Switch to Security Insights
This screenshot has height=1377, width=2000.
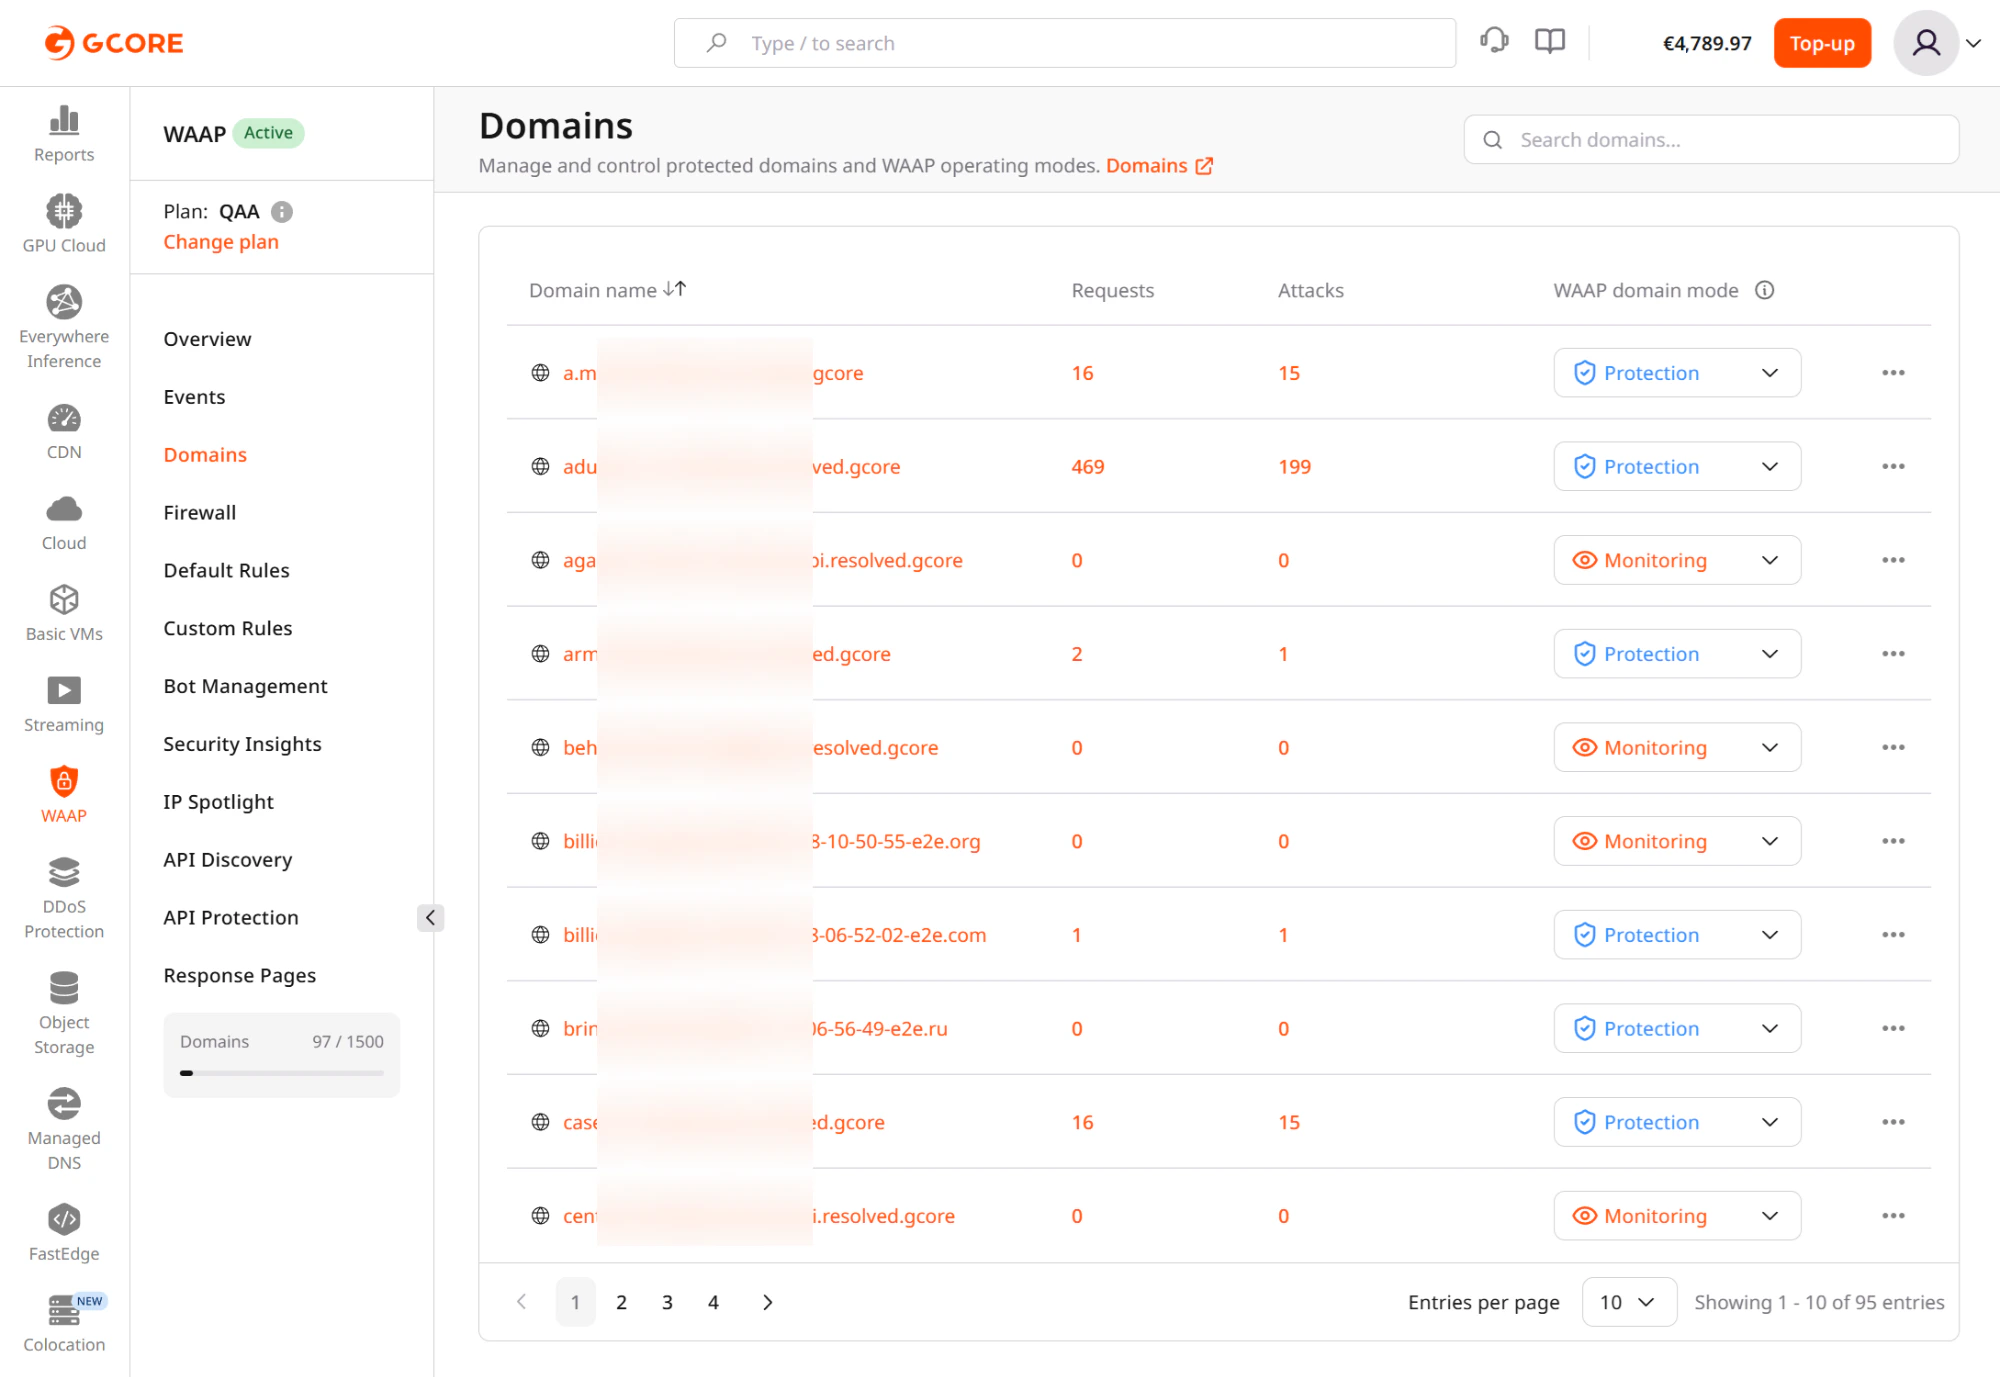pos(242,743)
